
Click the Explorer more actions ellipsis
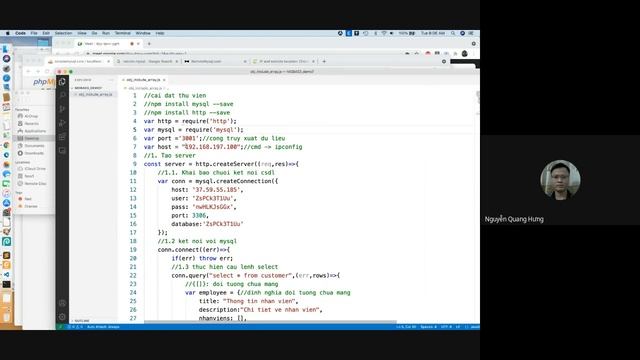click(111, 80)
